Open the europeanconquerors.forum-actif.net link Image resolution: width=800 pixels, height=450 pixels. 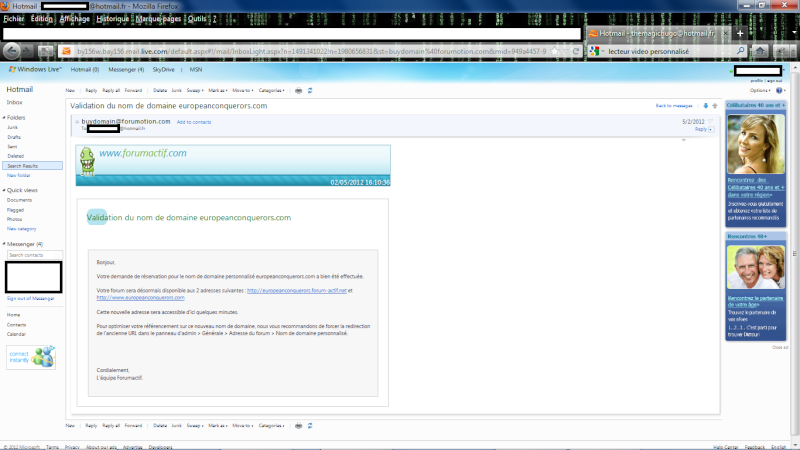[x=296, y=290]
